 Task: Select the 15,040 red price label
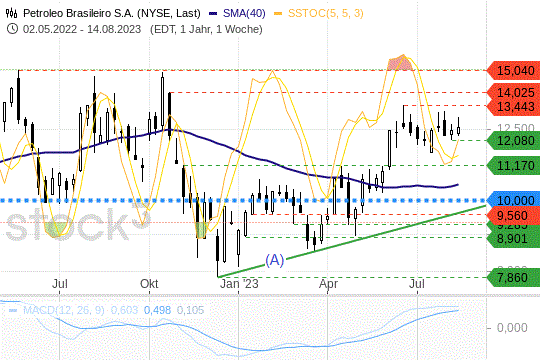pyautogui.click(x=514, y=71)
